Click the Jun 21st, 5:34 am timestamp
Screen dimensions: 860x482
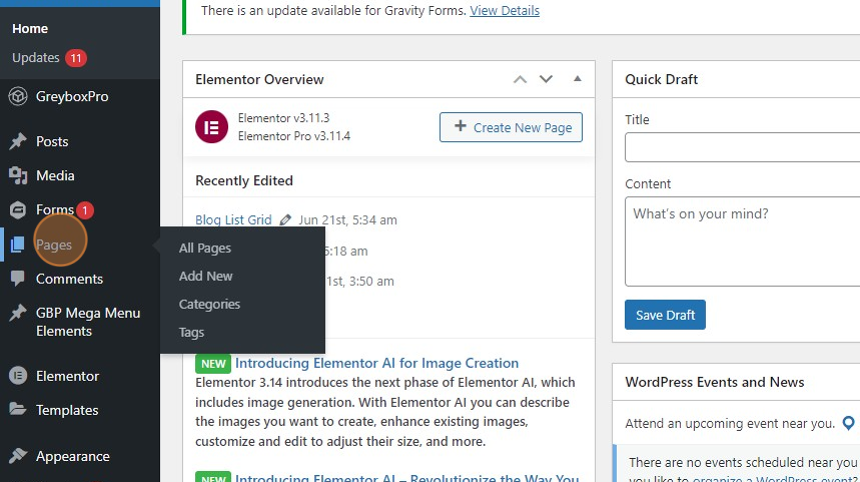[x=348, y=220]
